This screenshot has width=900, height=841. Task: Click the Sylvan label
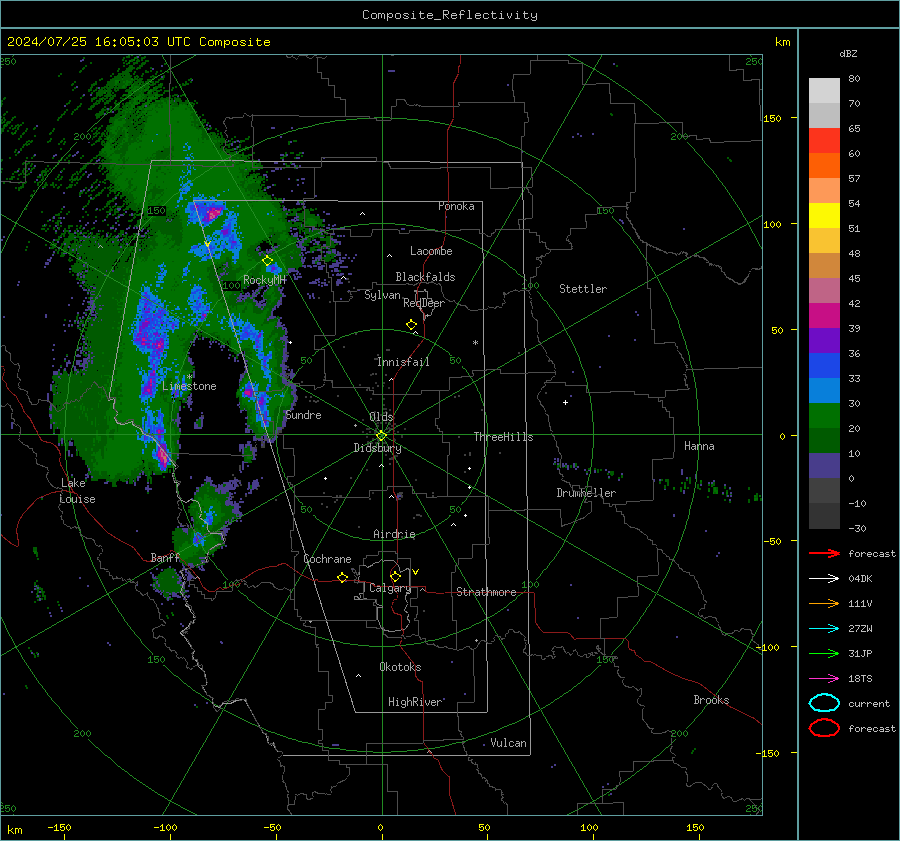pos(382,295)
